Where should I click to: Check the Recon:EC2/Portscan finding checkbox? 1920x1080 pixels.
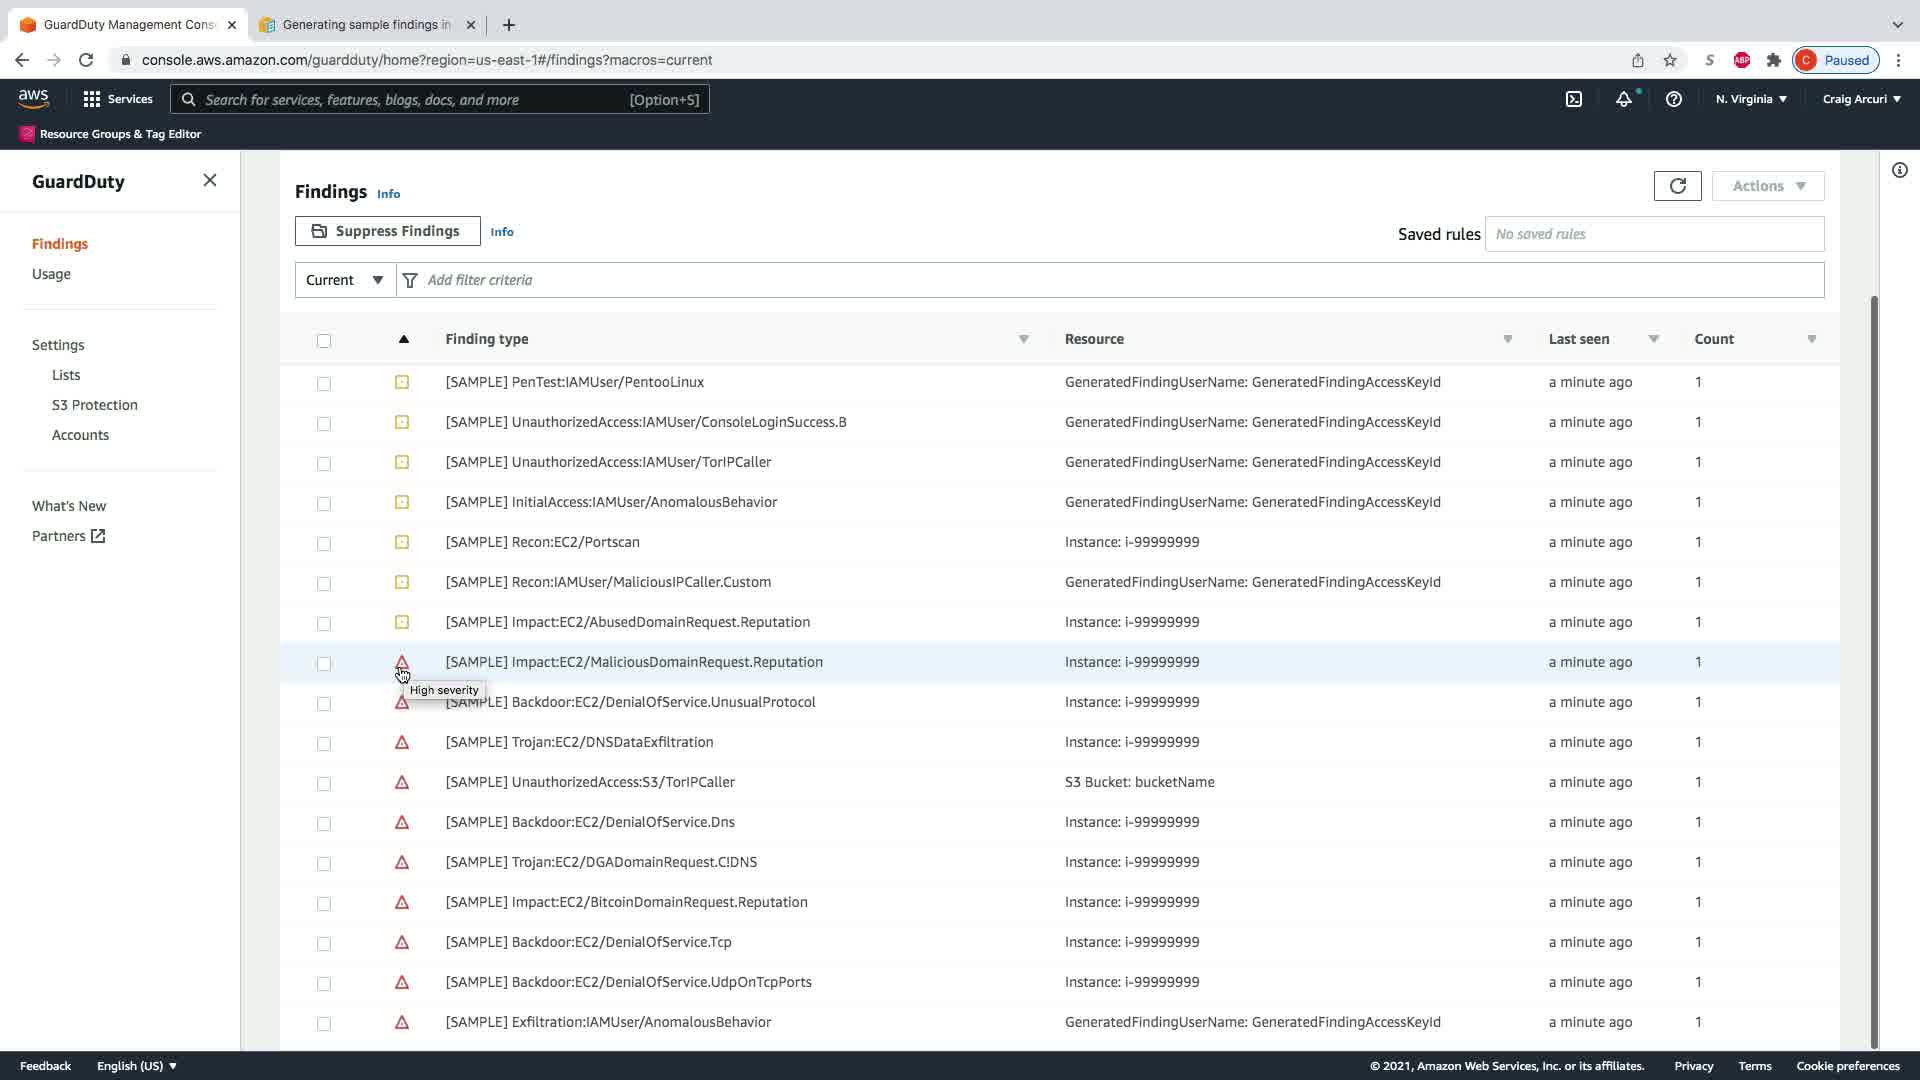coord(323,543)
